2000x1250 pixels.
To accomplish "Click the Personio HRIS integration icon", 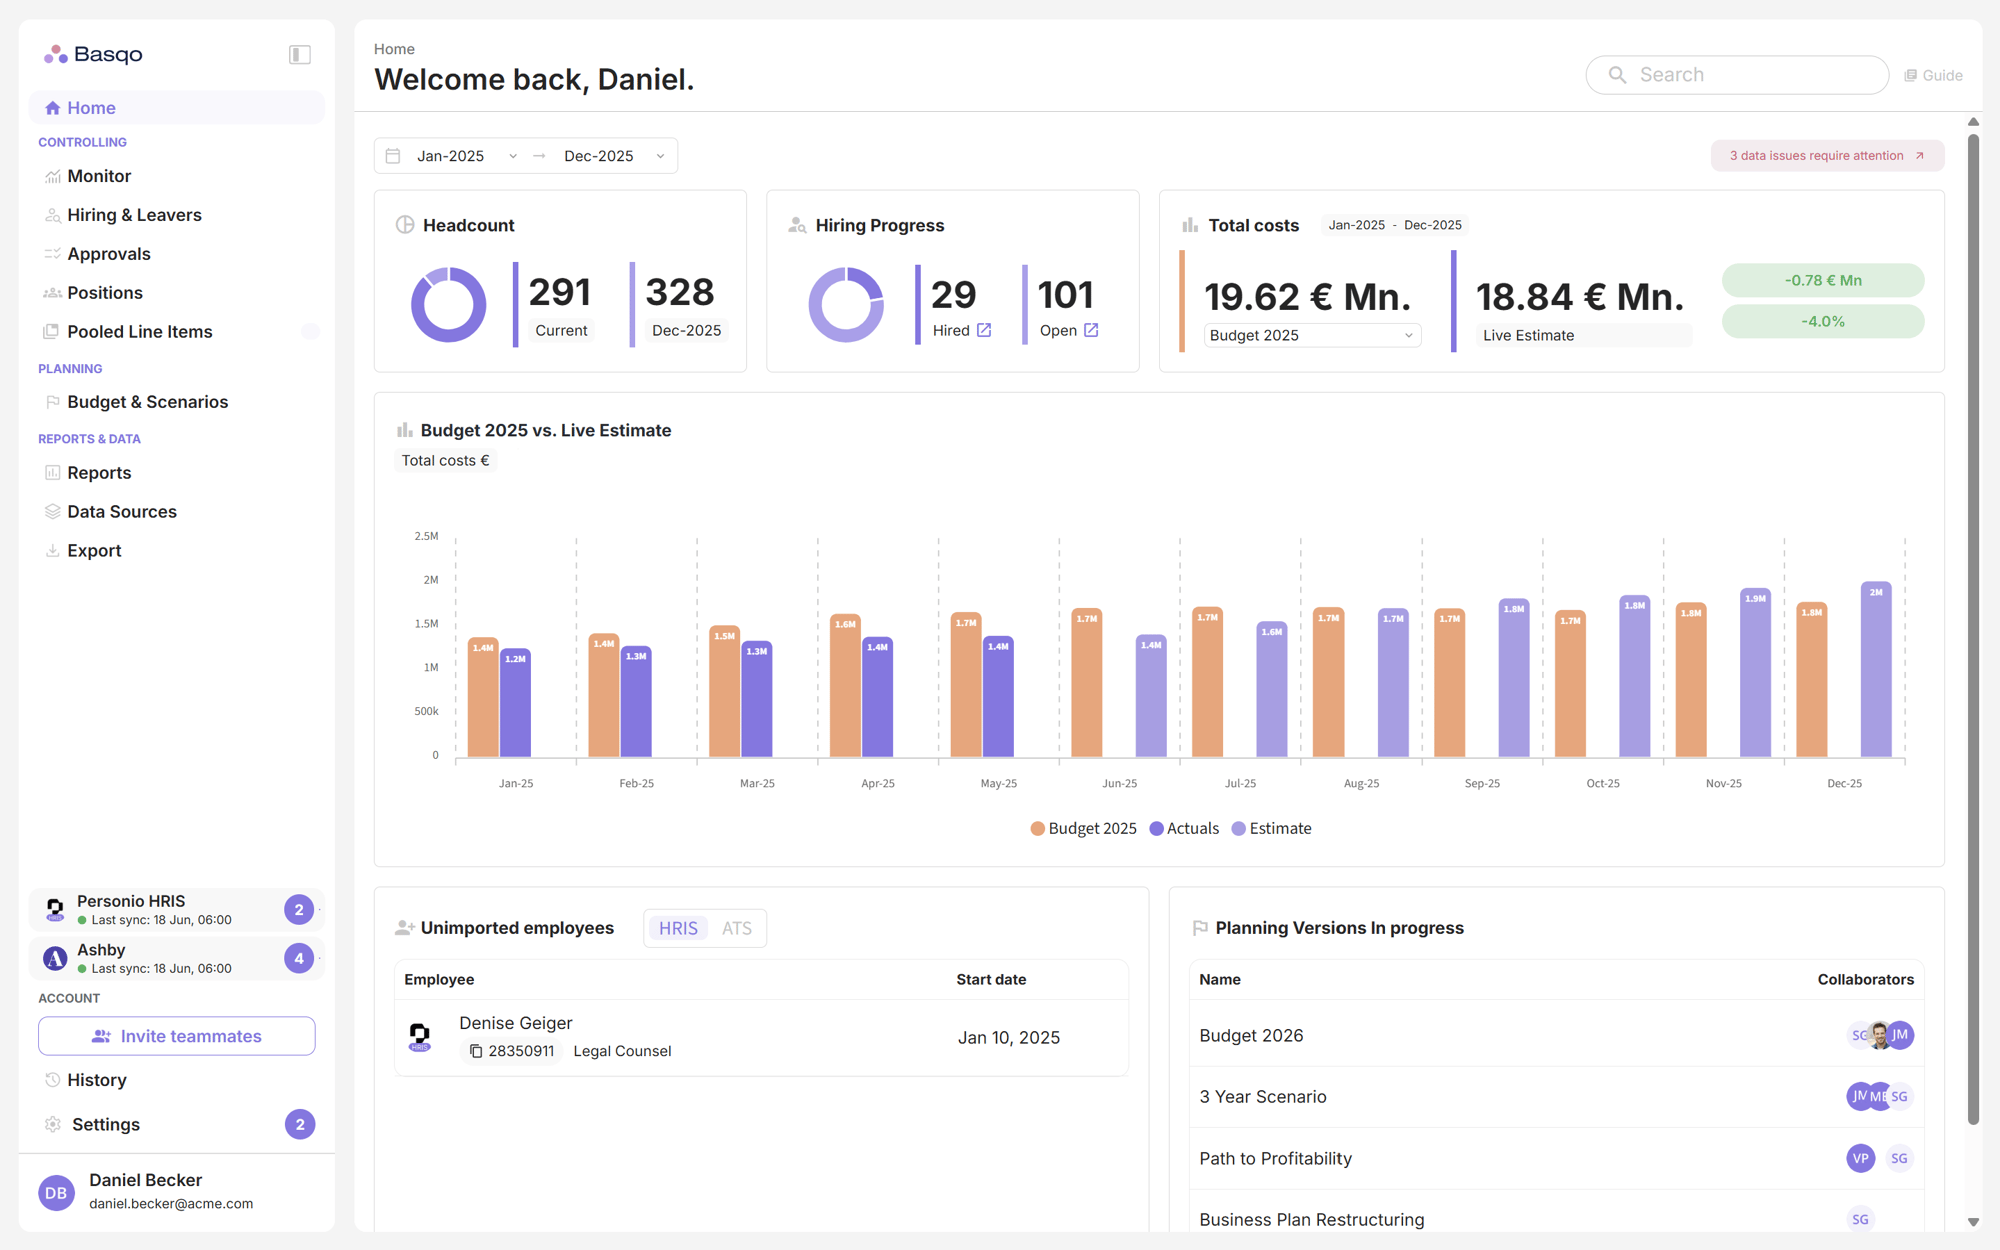I will point(55,909).
